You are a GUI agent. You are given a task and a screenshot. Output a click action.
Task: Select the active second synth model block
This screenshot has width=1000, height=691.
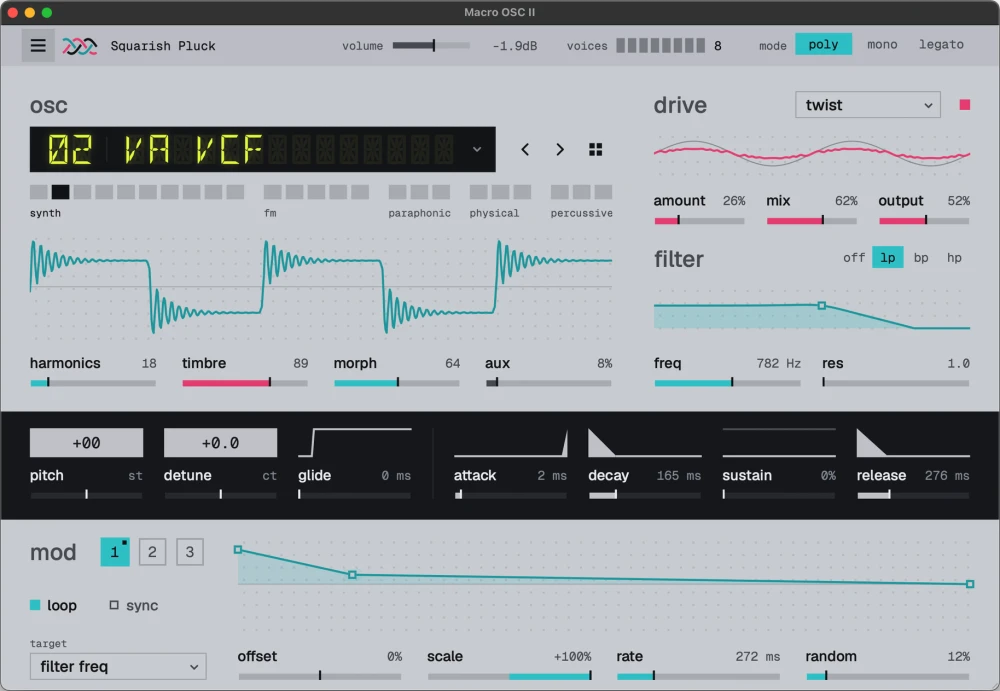tap(61, 191)
